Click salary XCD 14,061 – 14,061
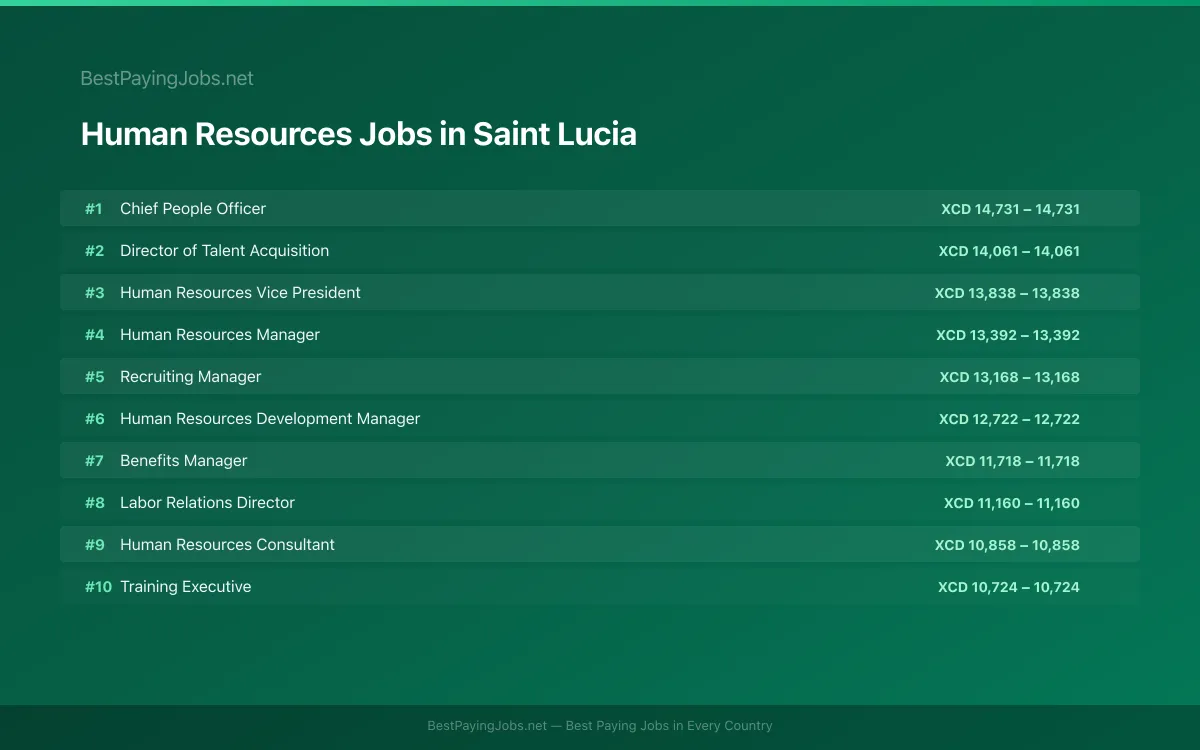This screenshot has height=750, width=1200. pos(1009,251)
